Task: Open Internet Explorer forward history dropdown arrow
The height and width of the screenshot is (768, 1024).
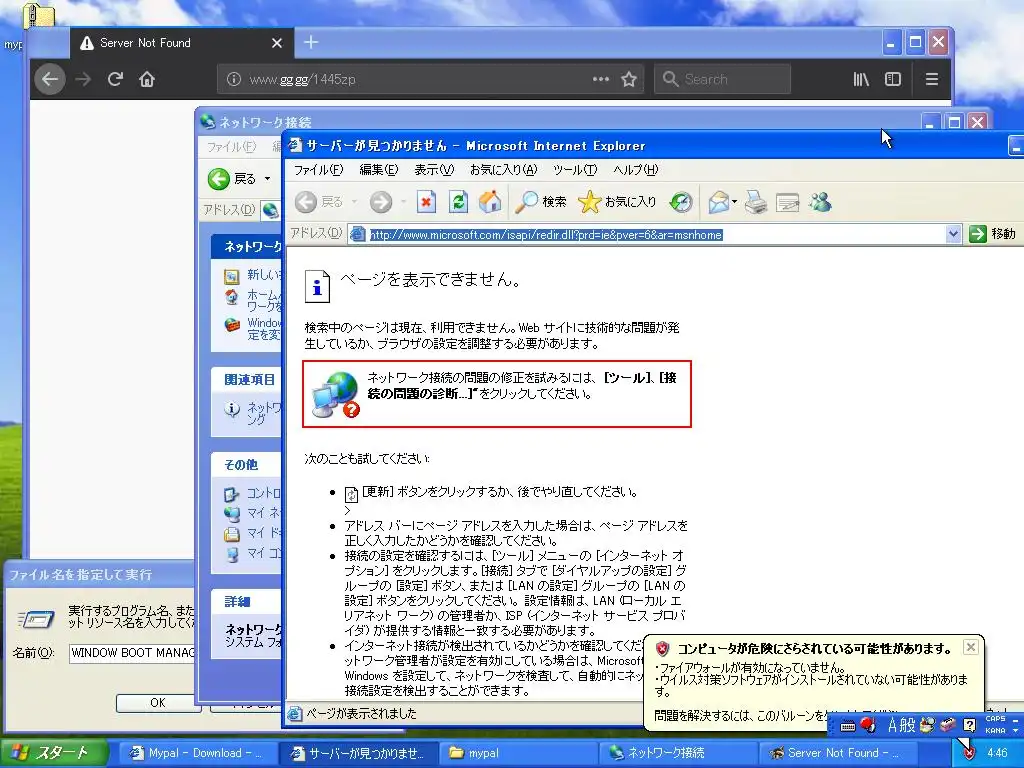Action: [x=403, y=202]
